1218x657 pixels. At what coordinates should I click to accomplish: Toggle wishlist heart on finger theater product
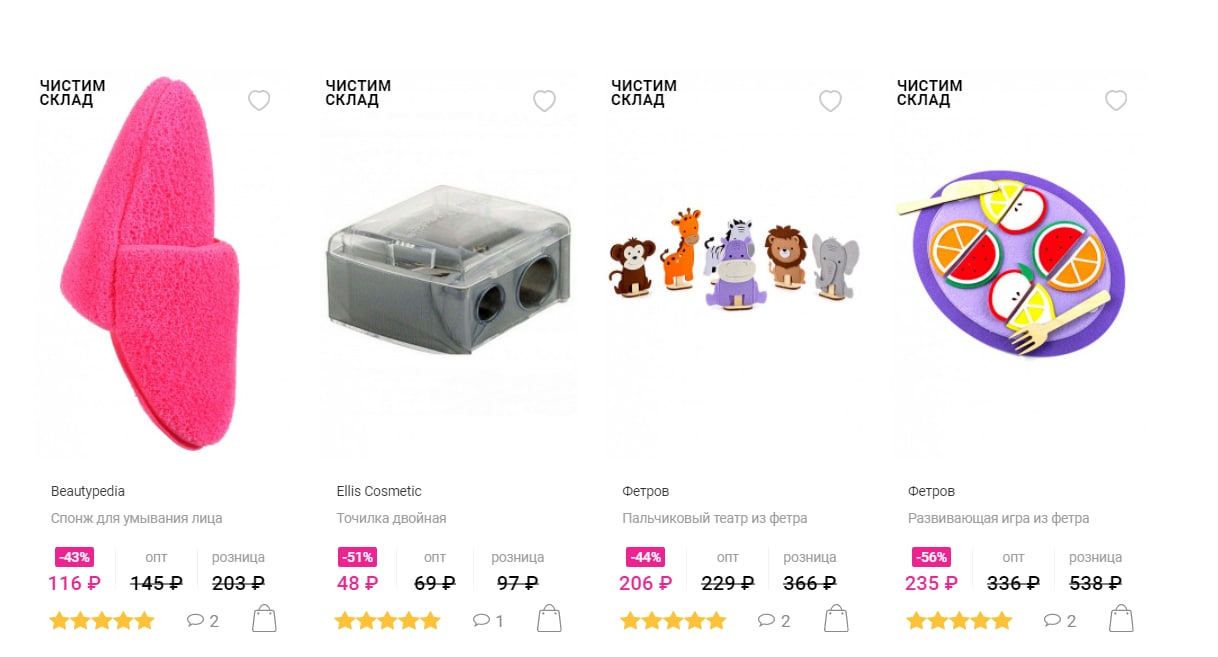pos(830,100)
